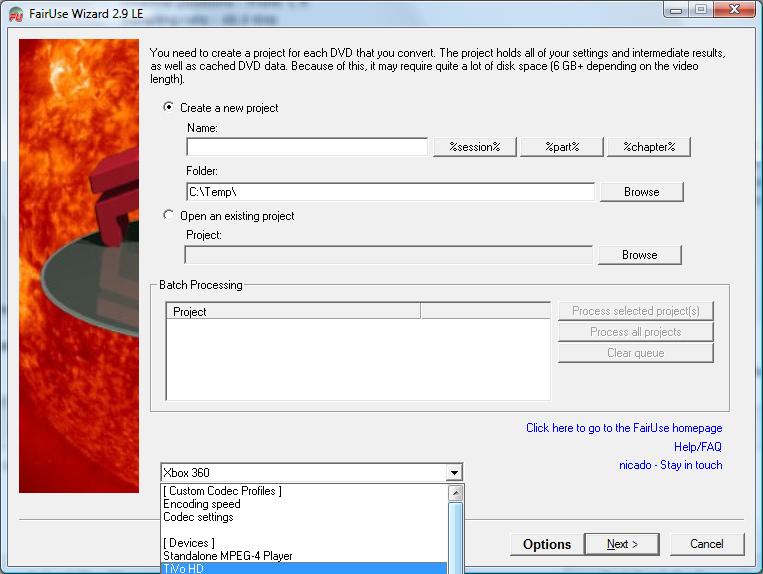
Task: Insert the %session% placeholder
Action: click(x=474, y=147)
